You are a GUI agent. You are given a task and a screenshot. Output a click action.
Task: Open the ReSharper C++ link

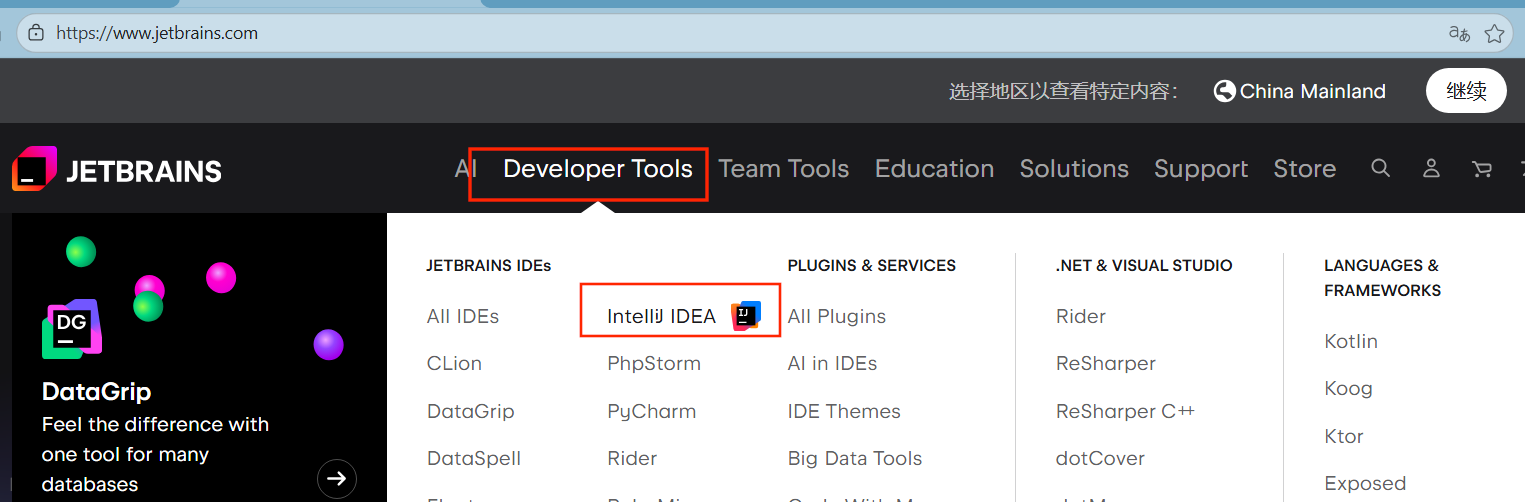pyautogui.click(x=1125, y=411)
